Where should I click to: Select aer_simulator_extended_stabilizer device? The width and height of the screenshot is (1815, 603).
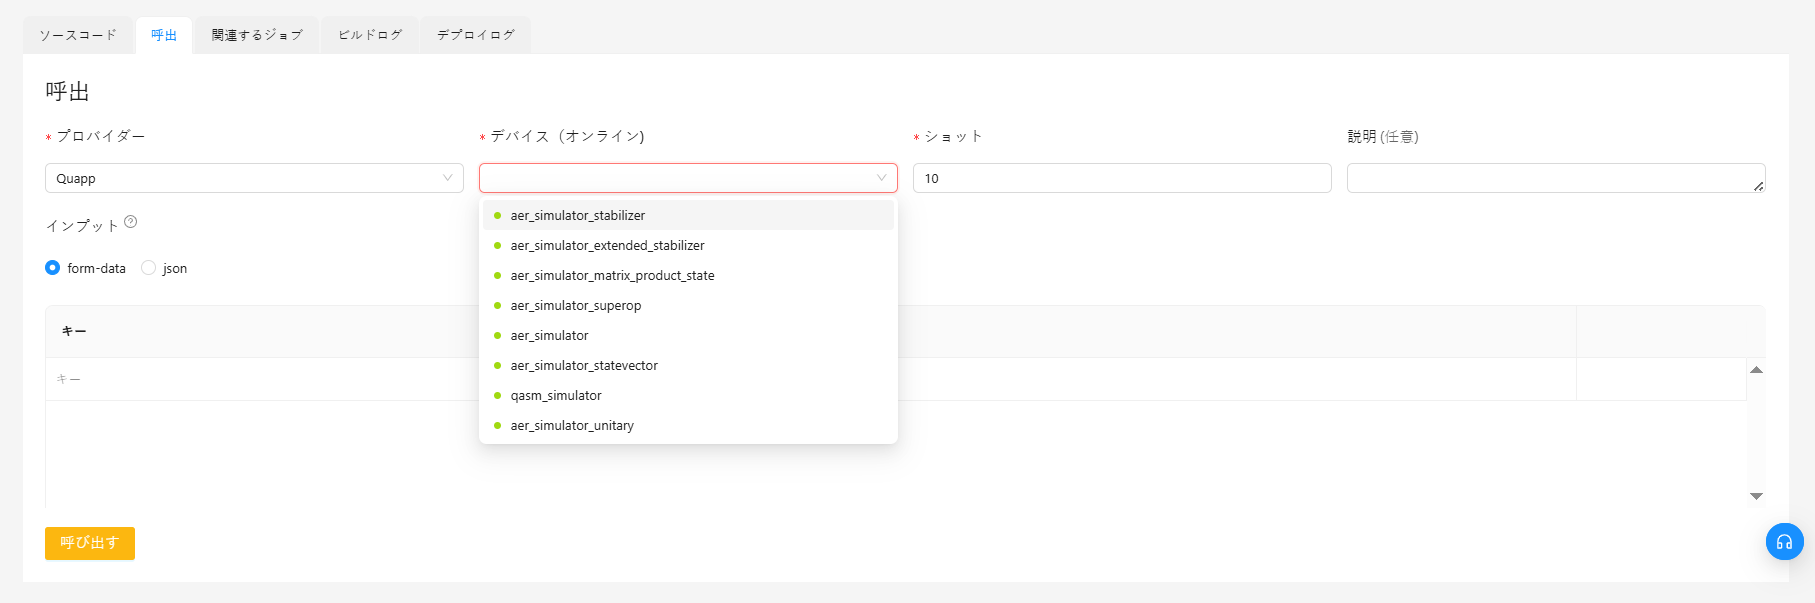pyautogui.click(x=607, y=245)
